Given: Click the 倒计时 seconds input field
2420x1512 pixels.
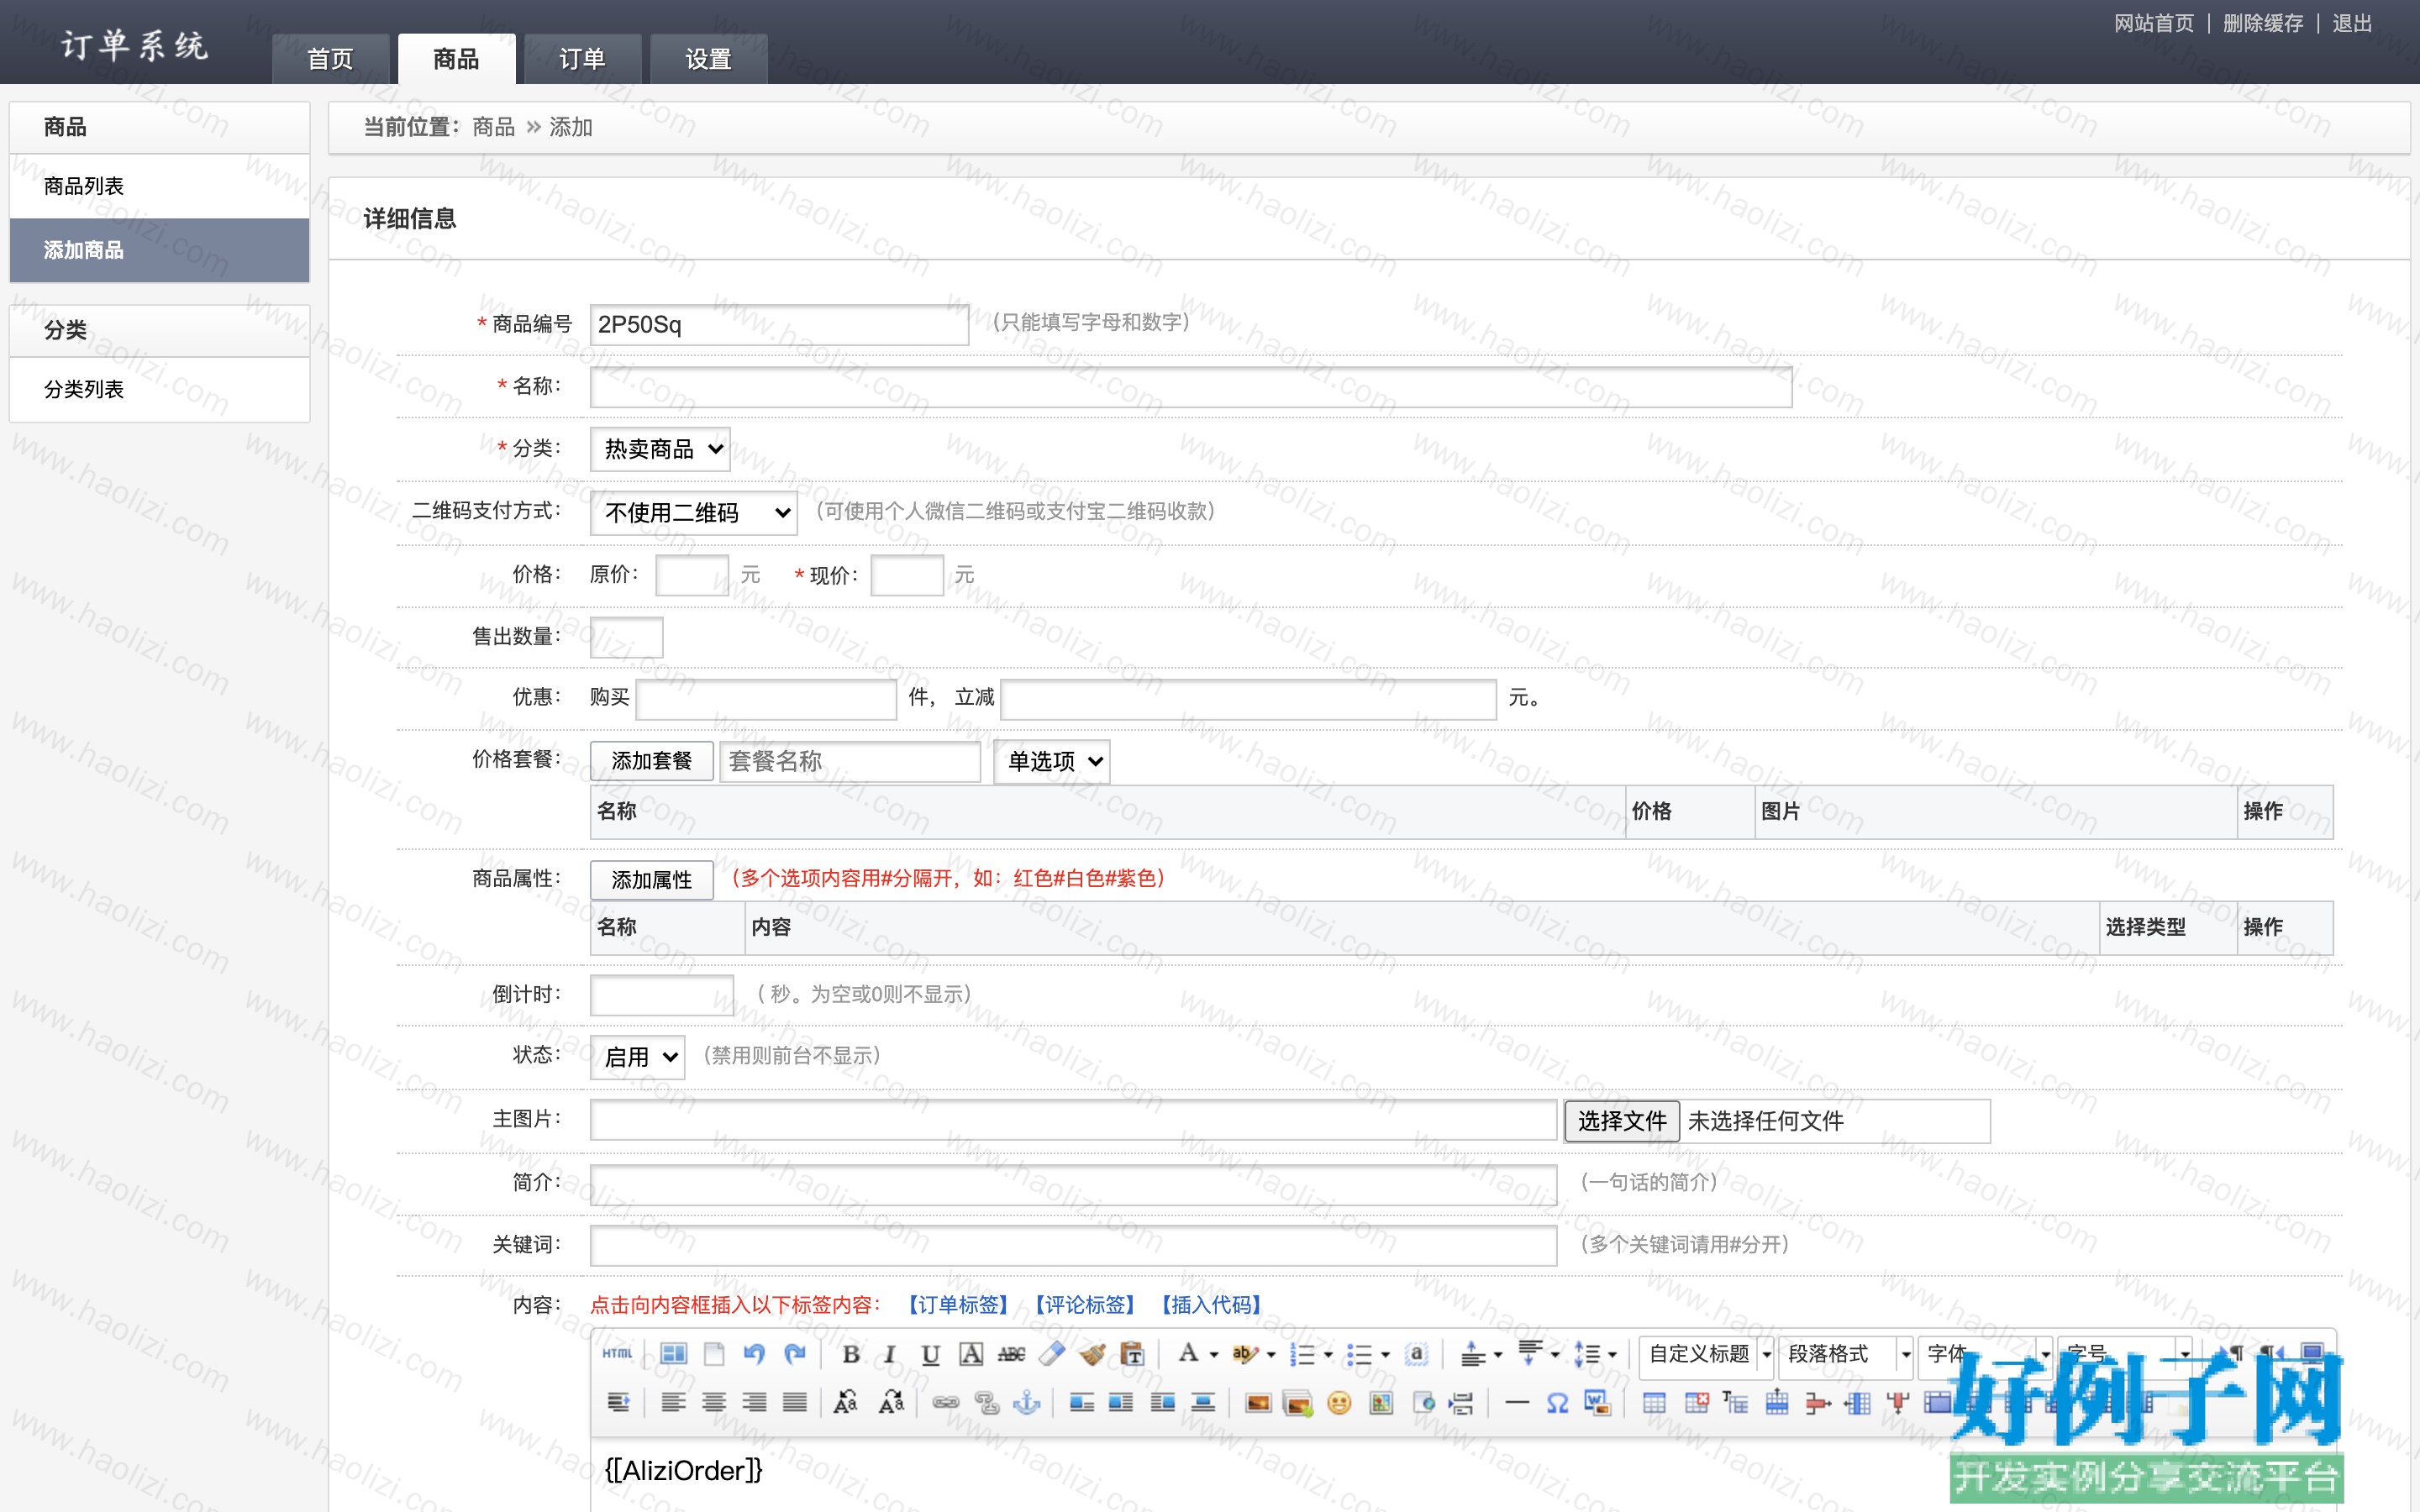Looking at the screenshot, I should [662, 995].
